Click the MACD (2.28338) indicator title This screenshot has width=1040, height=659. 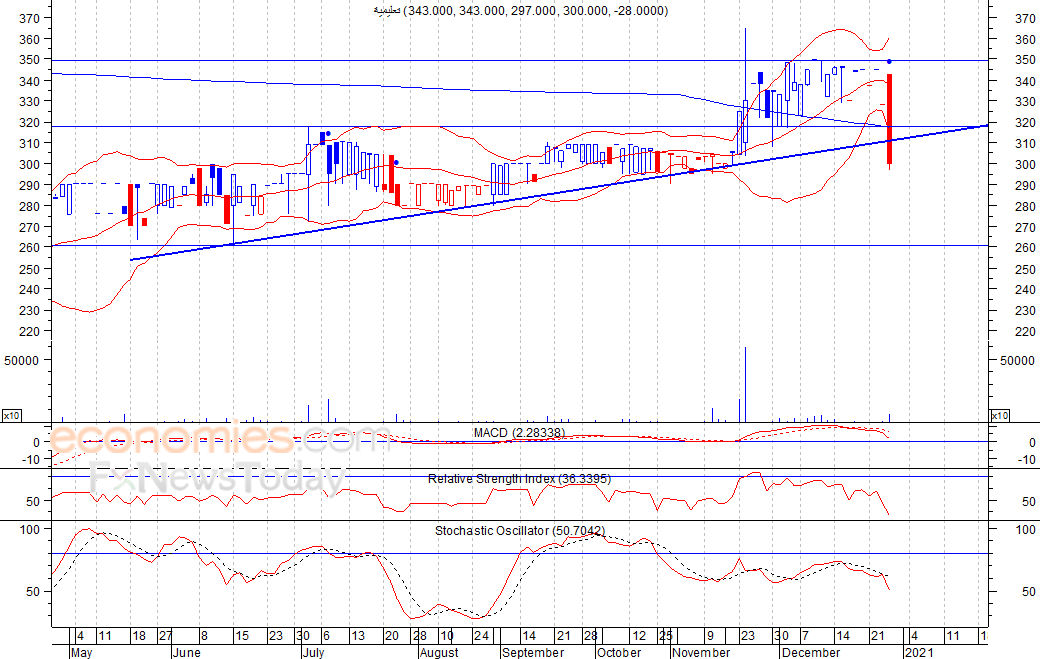pos(519,433)
